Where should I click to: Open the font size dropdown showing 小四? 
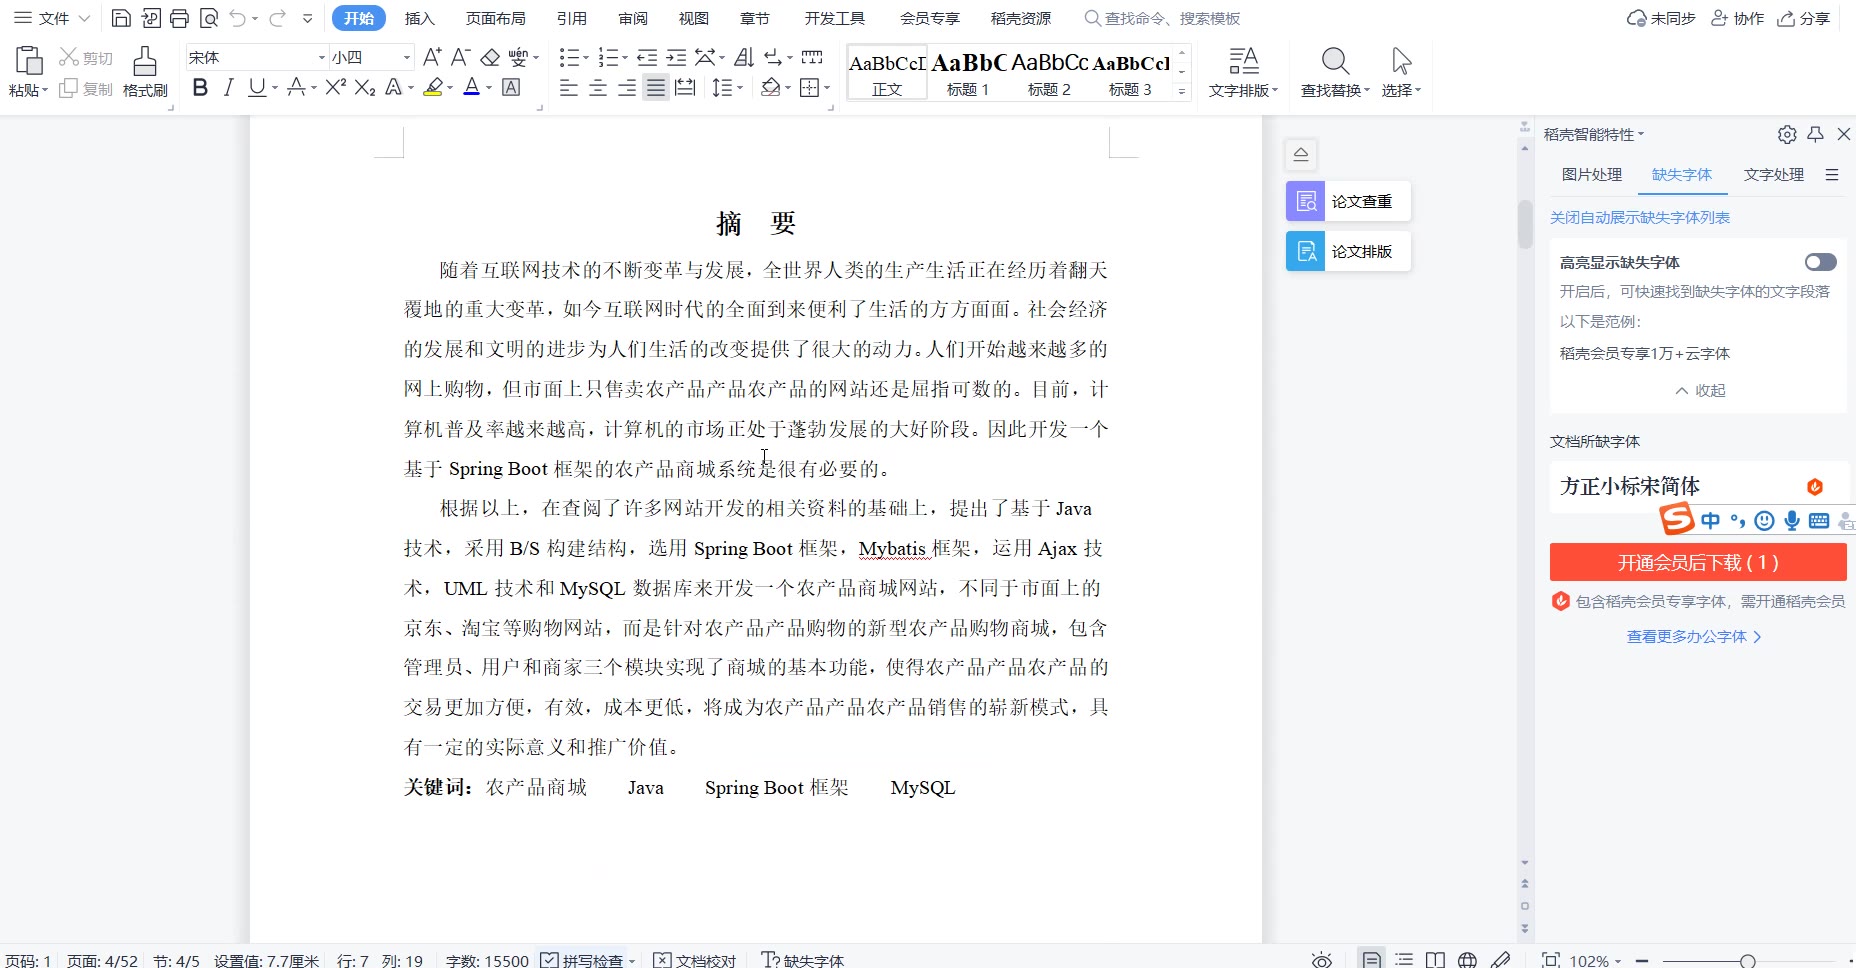pos(406,58)
